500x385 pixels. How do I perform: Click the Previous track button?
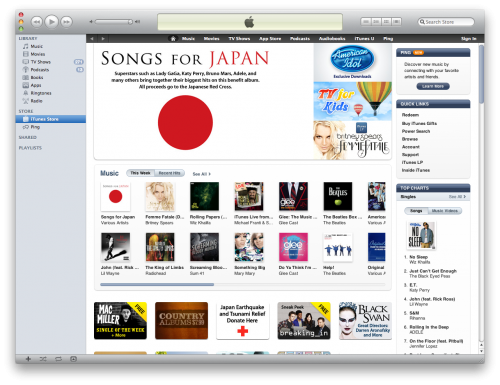coord(37,22)
